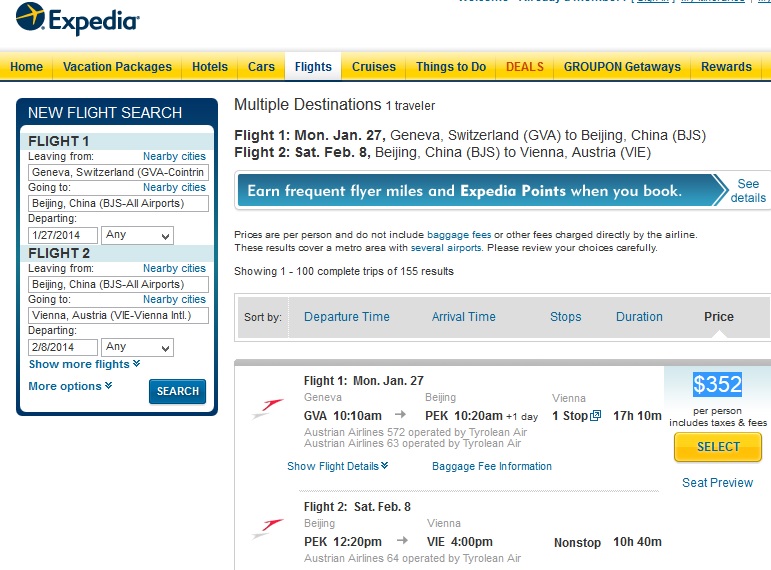Open Flight 1 departure time Any dropdown
Image resolution: width=771 pixels, height=570 pixels.
[x=137, y=235]
